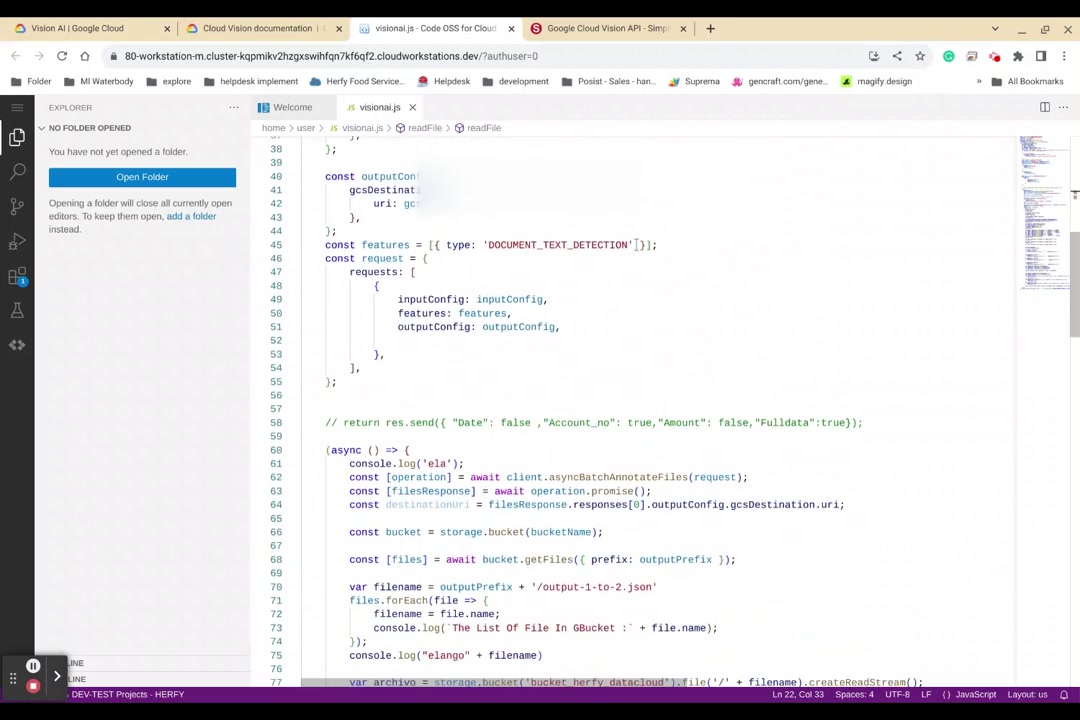Switch to Vision AI | Google Cloud tab
1080x720 pixels.
pos(92,28)
